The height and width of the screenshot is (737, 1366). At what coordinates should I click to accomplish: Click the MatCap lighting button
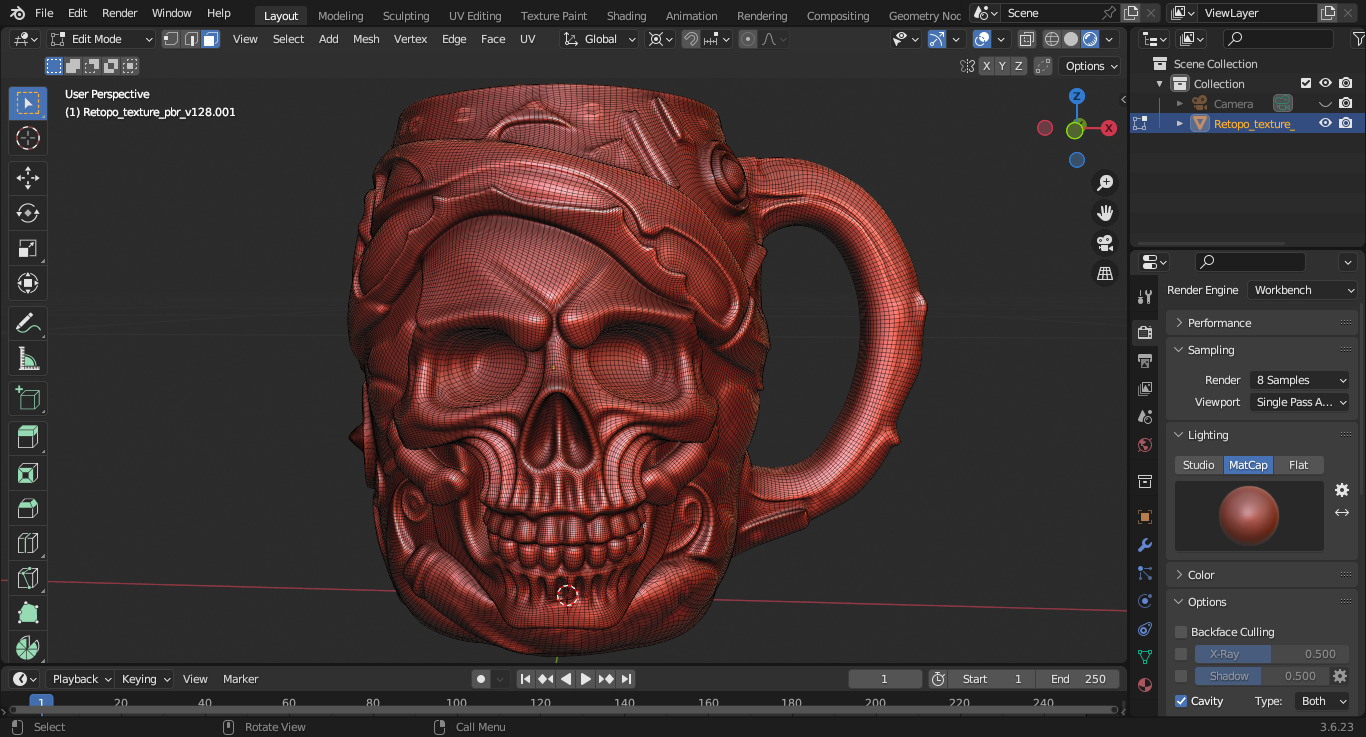point(1249,465)
